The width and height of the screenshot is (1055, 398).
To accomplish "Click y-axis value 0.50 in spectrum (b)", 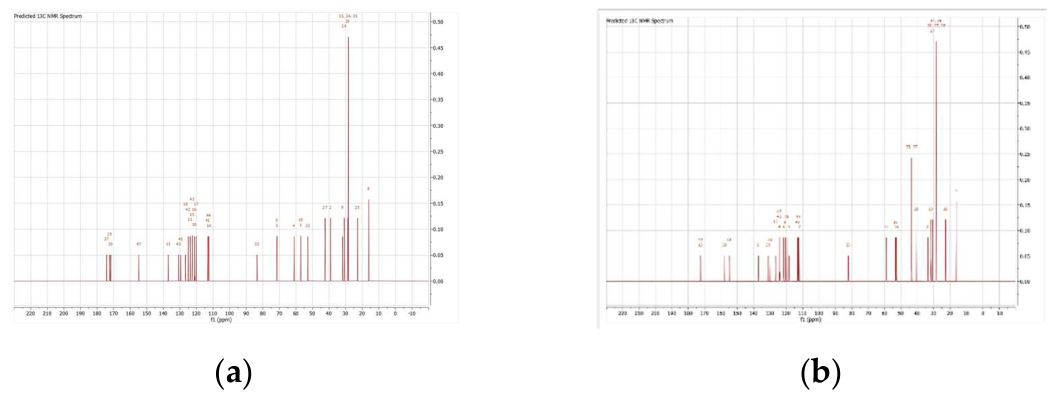I will click(x=1025, y=28).
